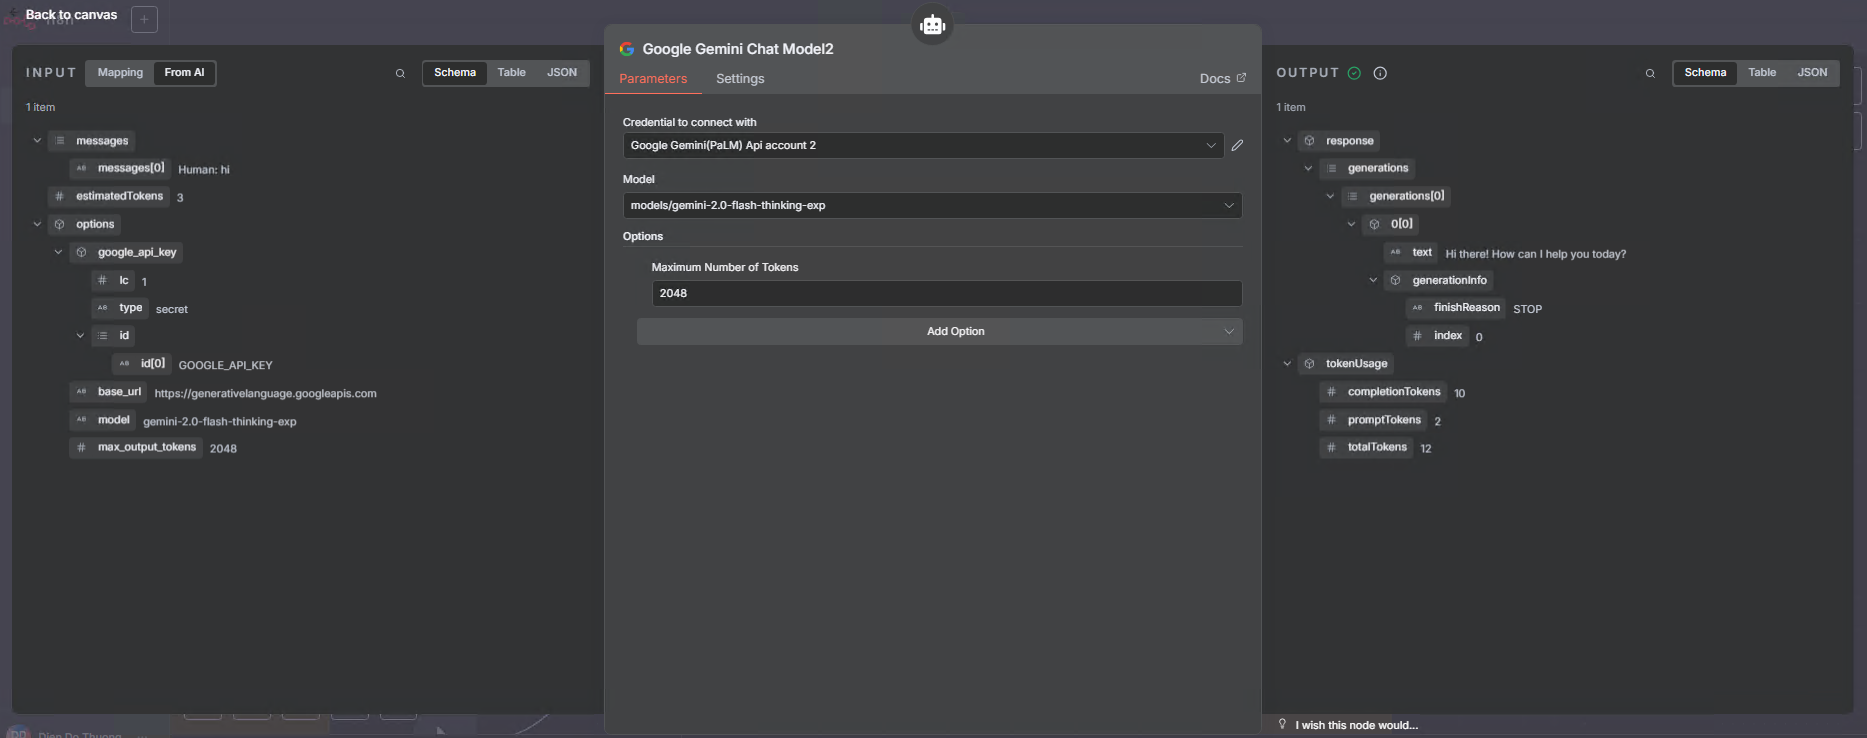Click the search icon in OUTPUT panel
The image size is (1867, 738).
[x=1650, y=74]
